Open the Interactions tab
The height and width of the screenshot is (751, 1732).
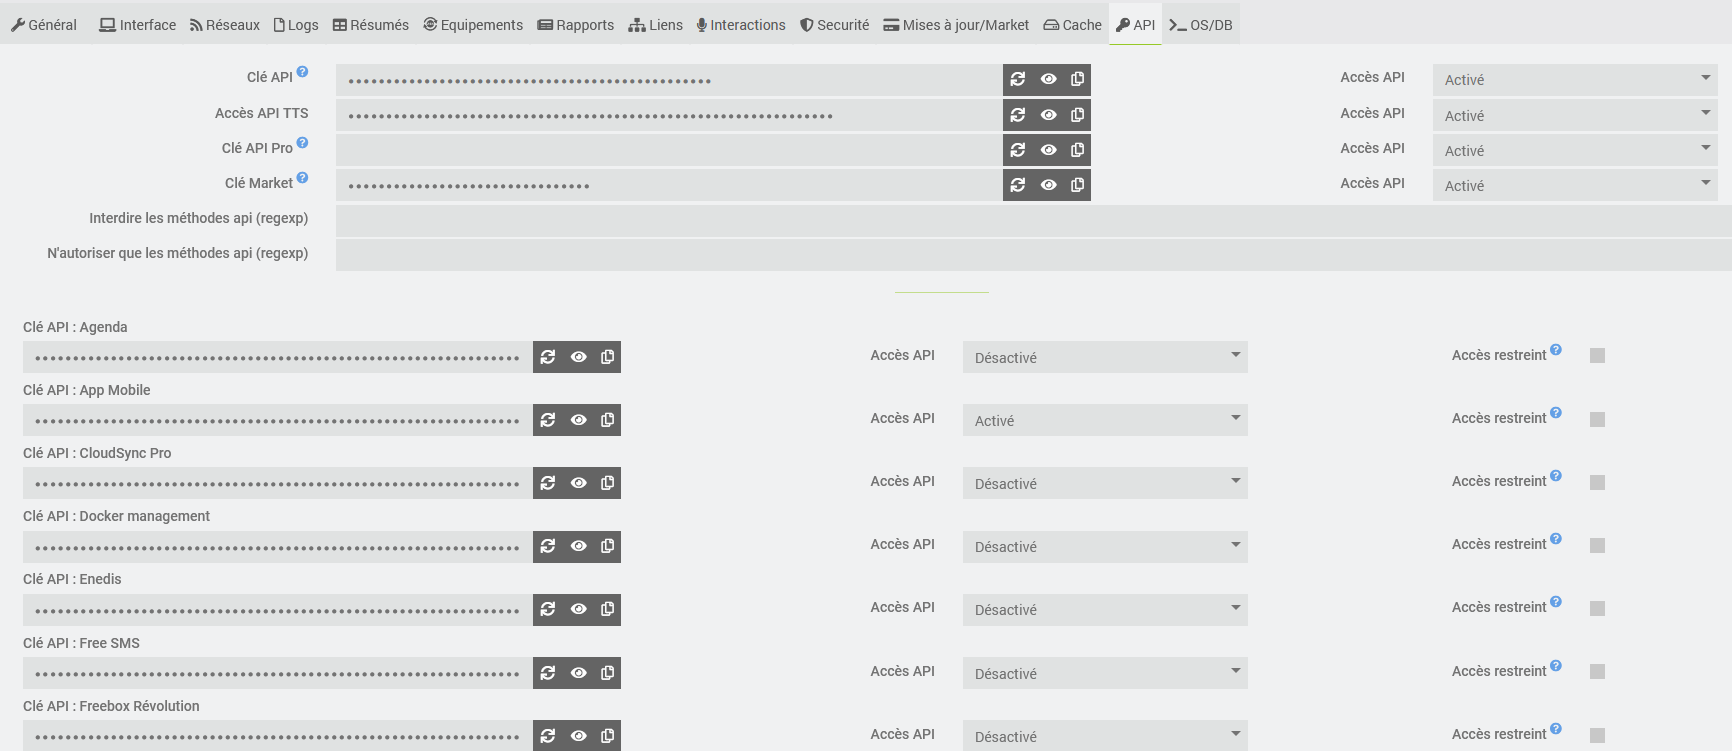741,25
